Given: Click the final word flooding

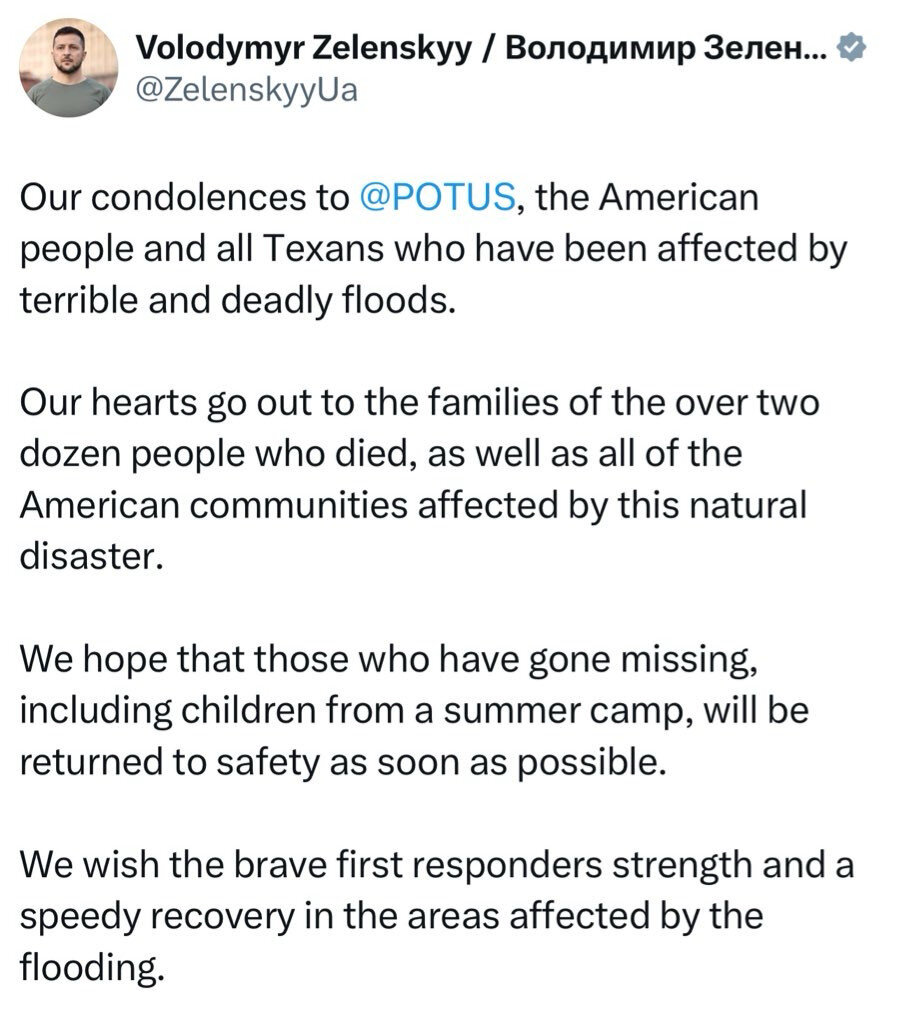Looking at the screenshot, I should 91,968.
